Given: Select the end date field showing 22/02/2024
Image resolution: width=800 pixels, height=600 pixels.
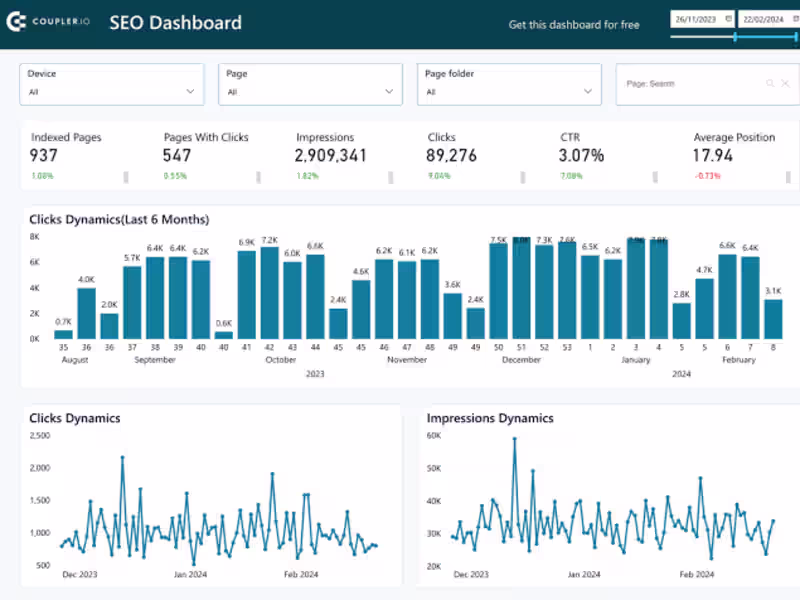Looking at the screenshot, I should (x=762, y=18).
